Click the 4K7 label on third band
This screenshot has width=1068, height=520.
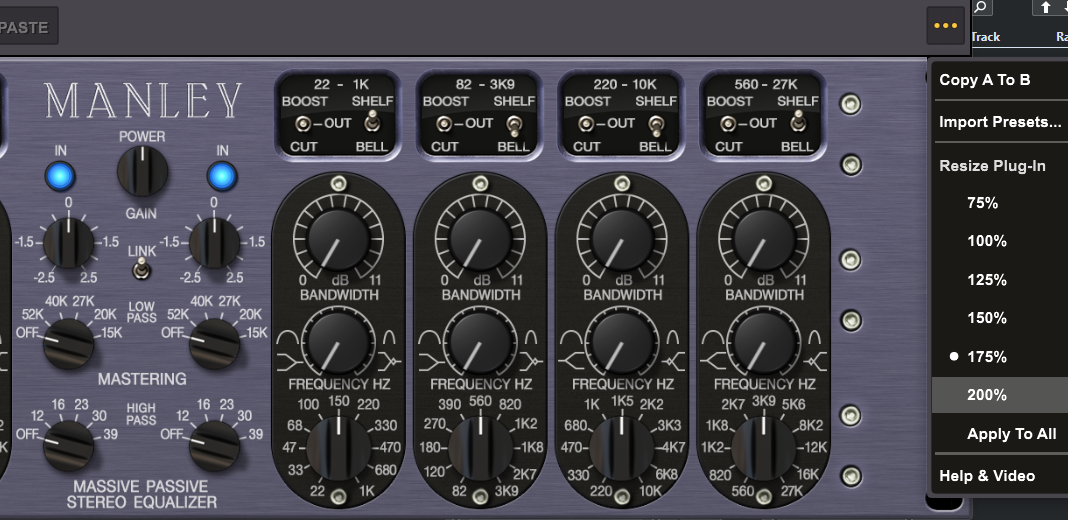point(674,448)
